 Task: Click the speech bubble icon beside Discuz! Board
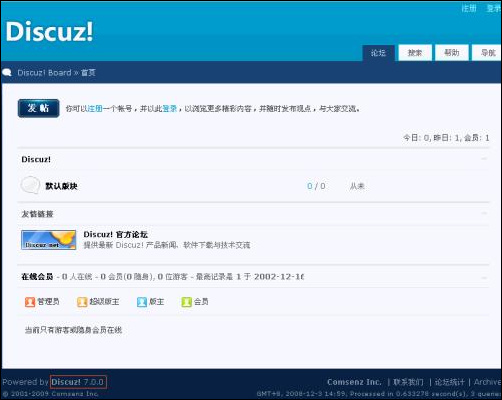(7, 72)
